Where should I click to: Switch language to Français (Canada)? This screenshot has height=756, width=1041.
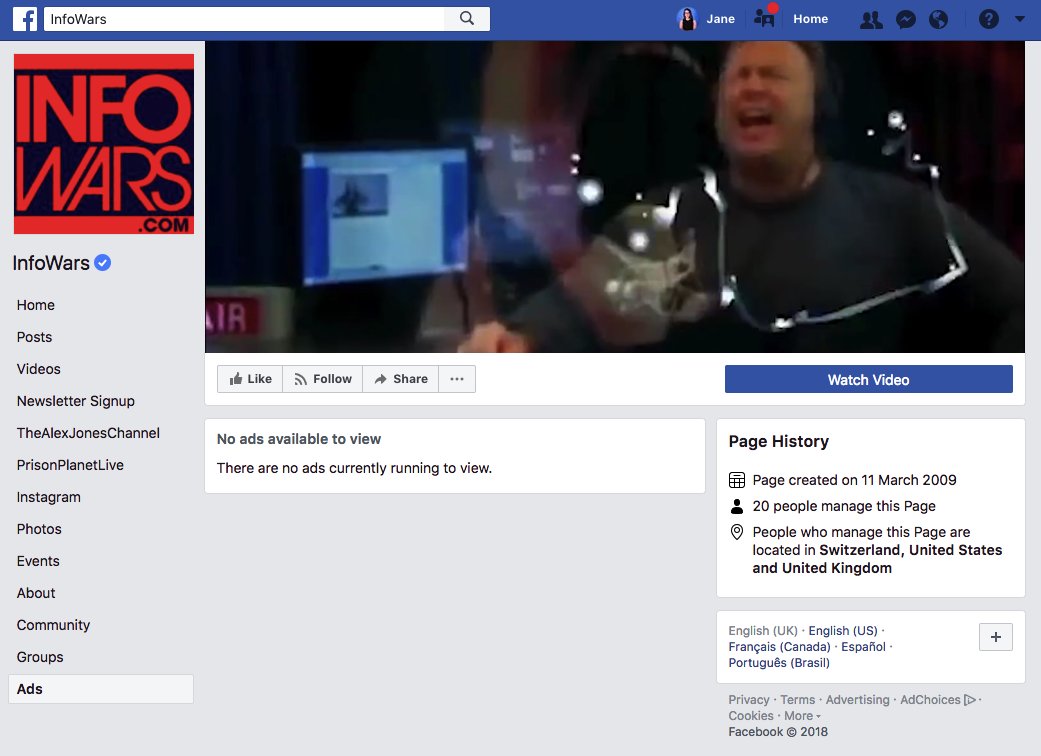tap(779, 646)
